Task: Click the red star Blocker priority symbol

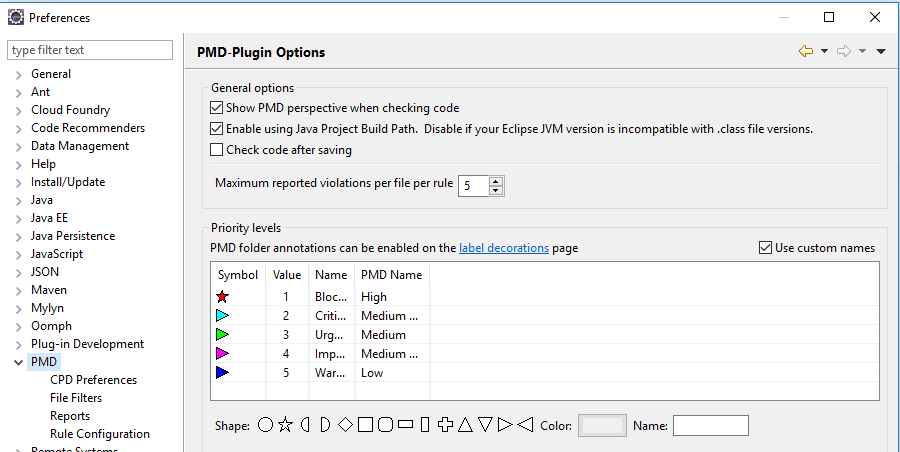Action: pyautogui.click(x=223, y=297)
